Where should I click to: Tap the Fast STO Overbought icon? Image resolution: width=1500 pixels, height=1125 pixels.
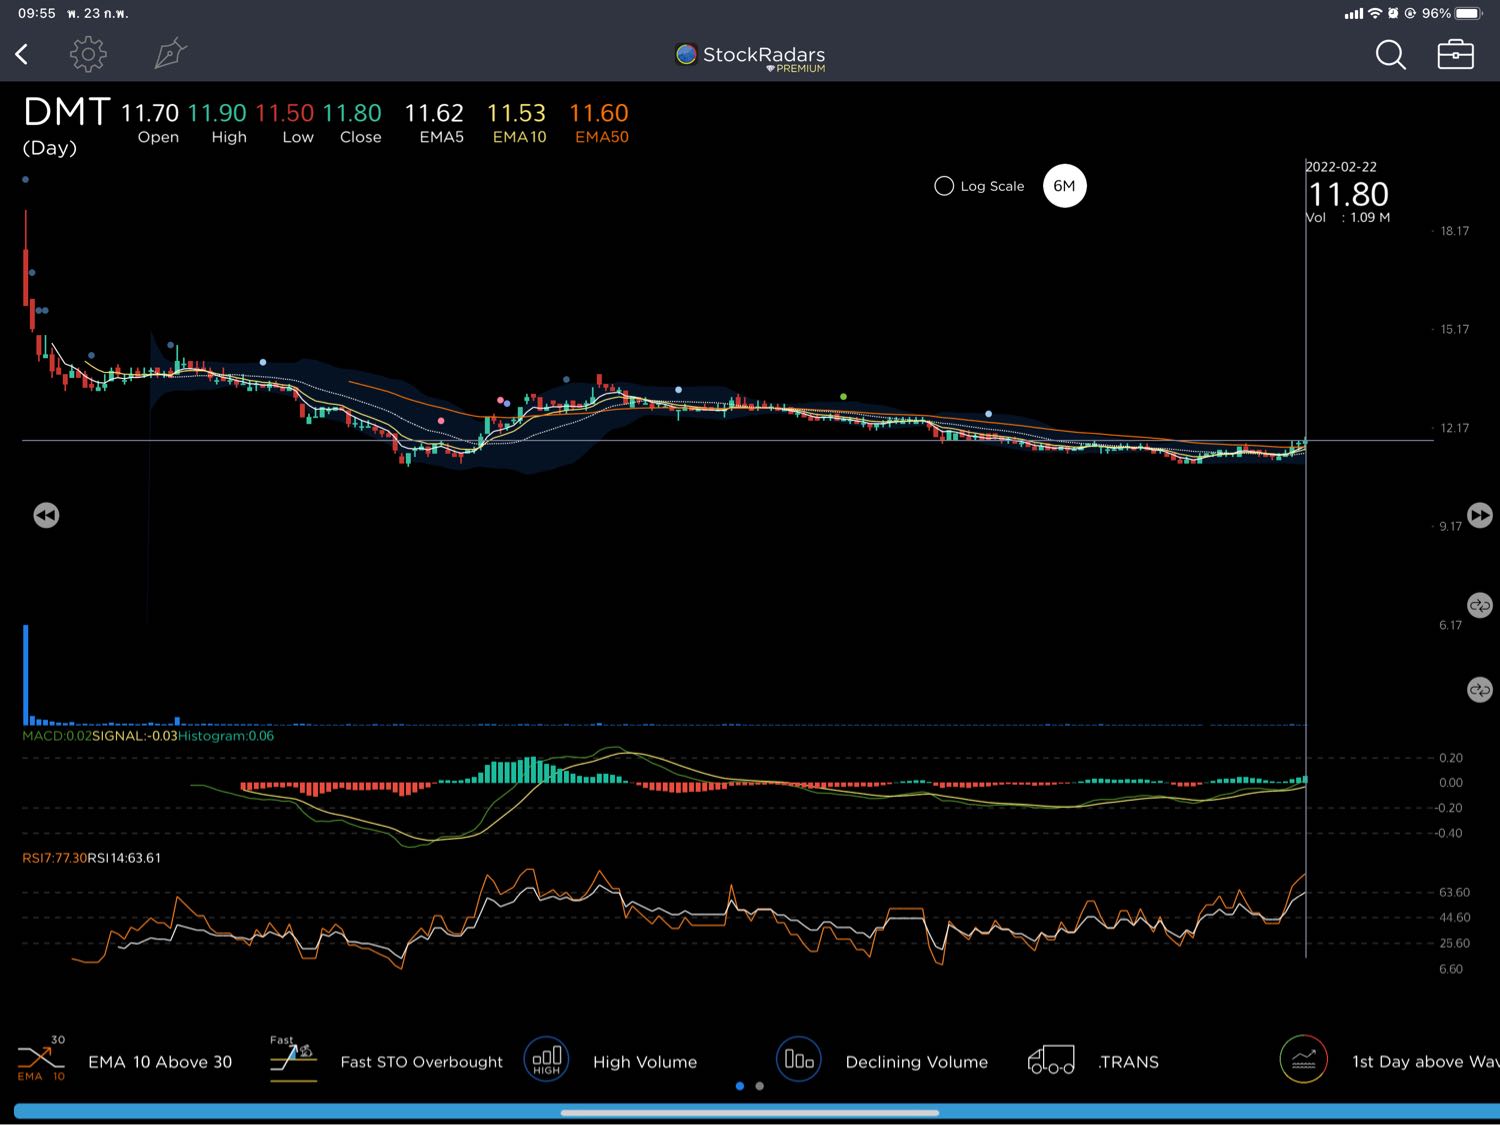pyautogui.click(x=293, y=1060)
